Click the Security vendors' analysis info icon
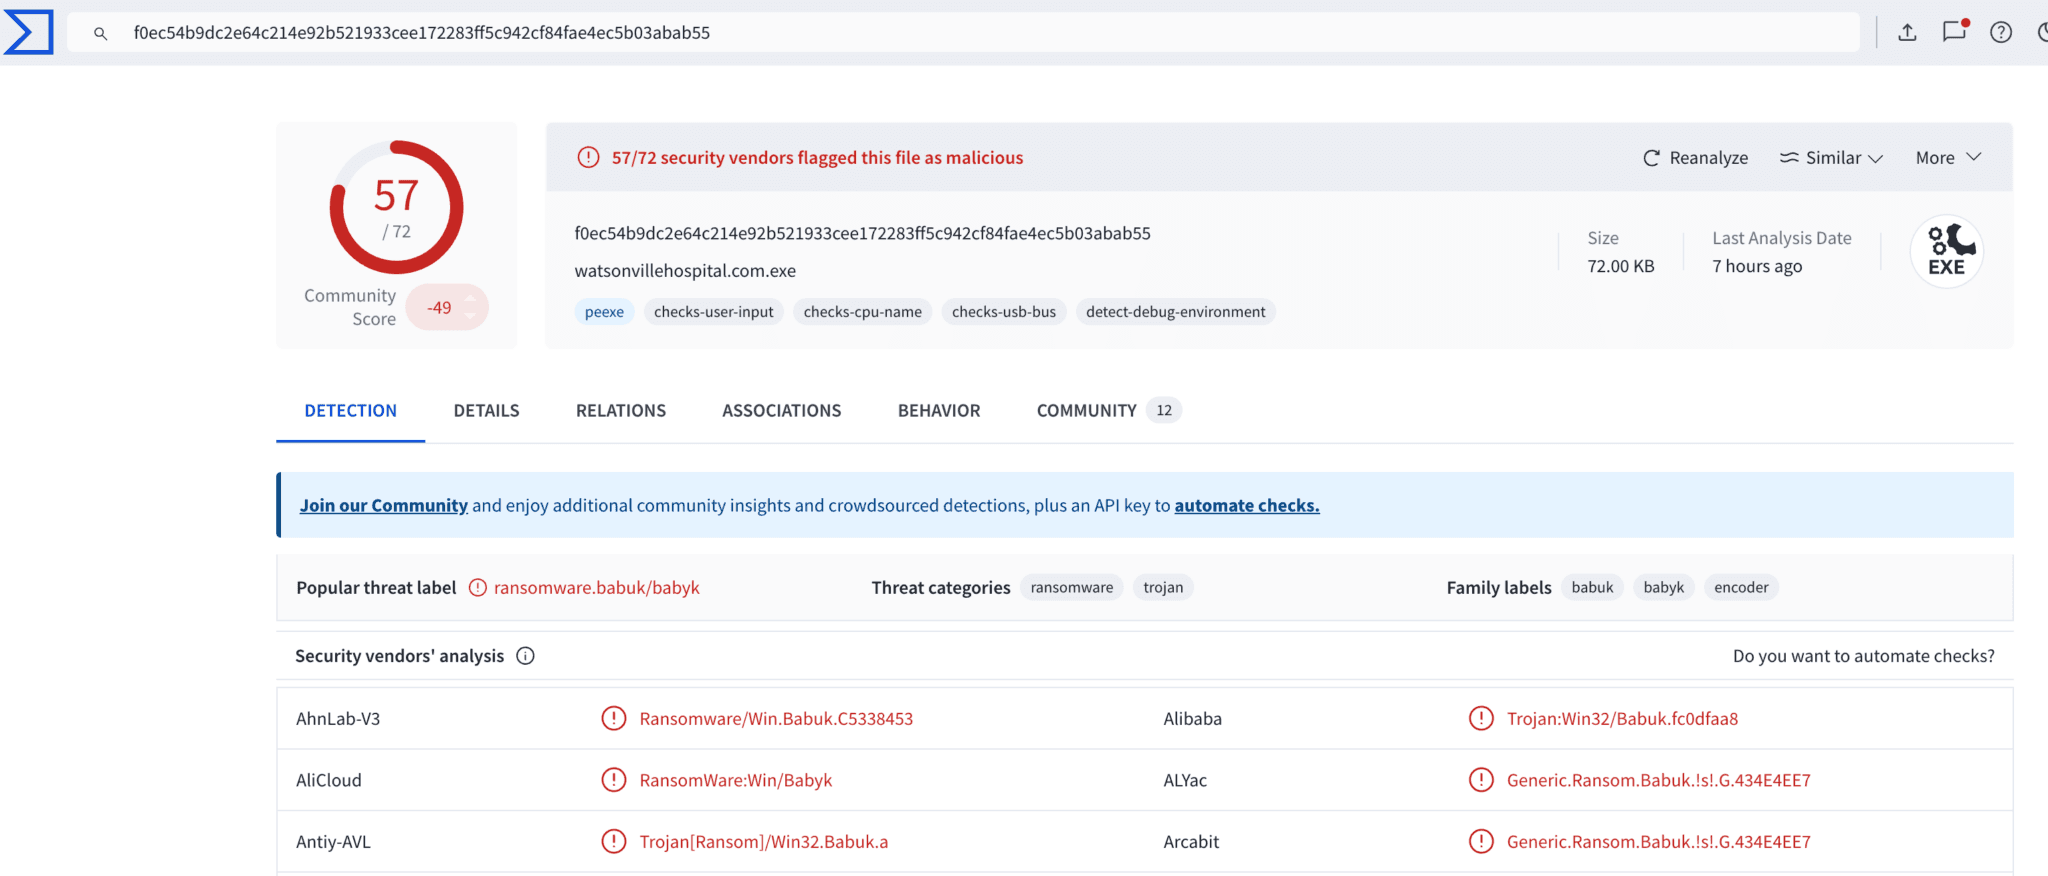Viewport: 2048px width, 876px height. click(x=525, y=656)
